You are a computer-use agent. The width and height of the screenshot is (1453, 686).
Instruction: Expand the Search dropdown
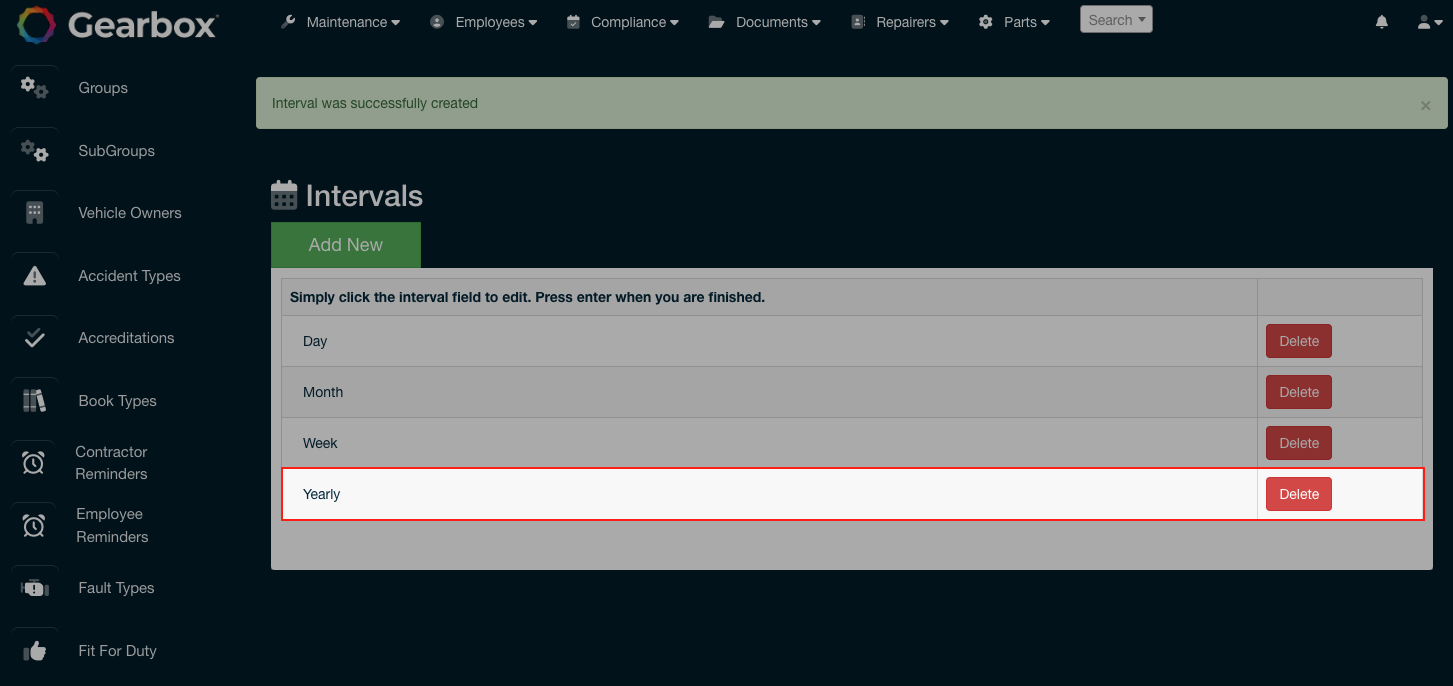(x=1115, y=19)
